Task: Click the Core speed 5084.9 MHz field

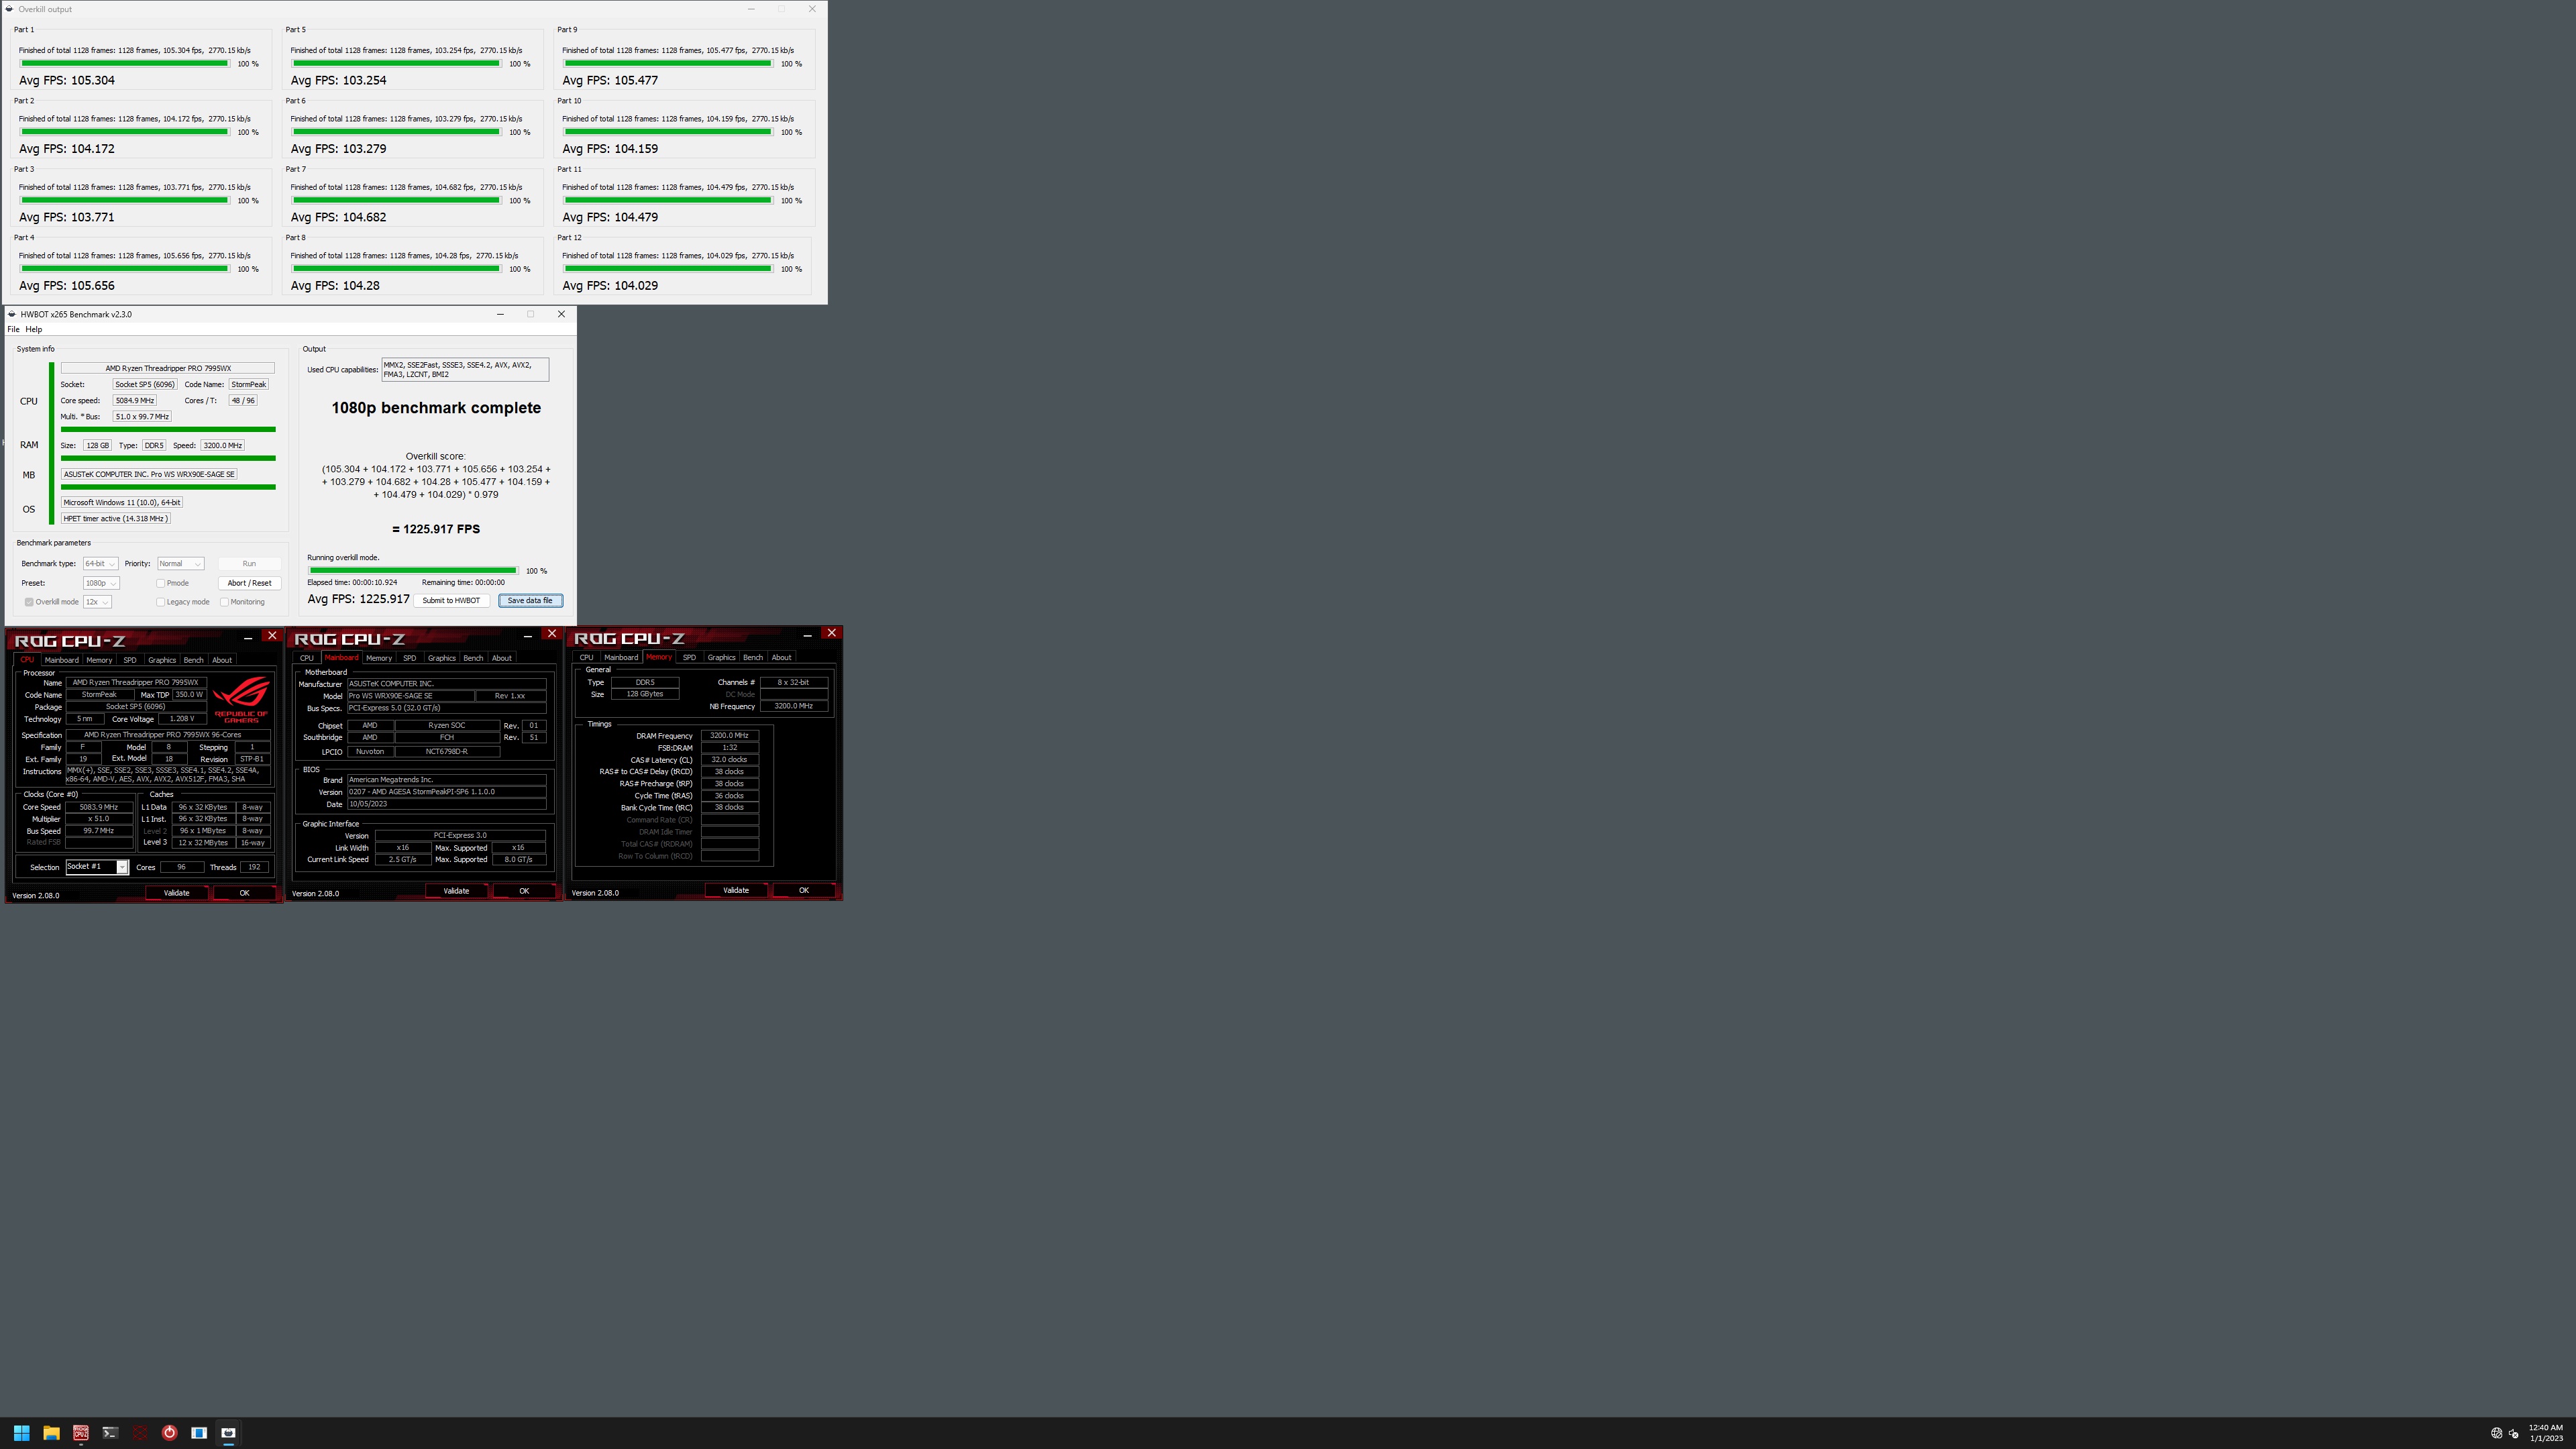Action: (134, 400)
